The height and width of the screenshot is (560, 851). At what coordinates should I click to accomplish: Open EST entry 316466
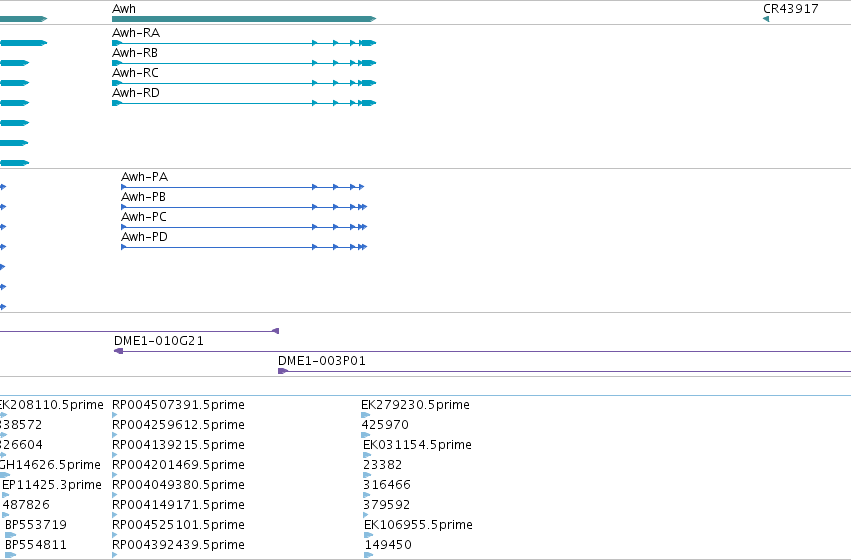pos(387,485)
